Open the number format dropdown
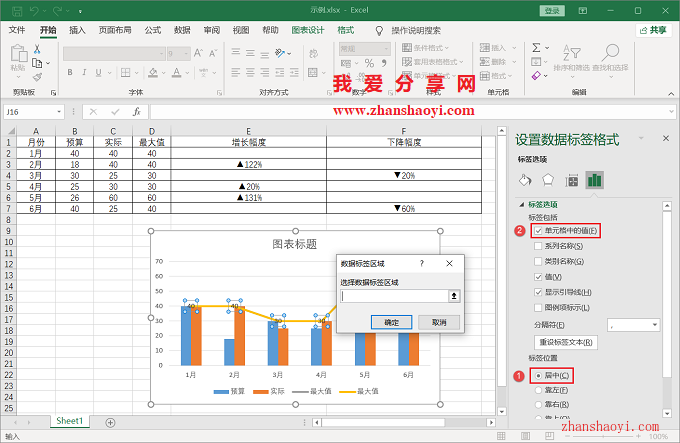This screenshot has width=680, height=443. (386, 49)
